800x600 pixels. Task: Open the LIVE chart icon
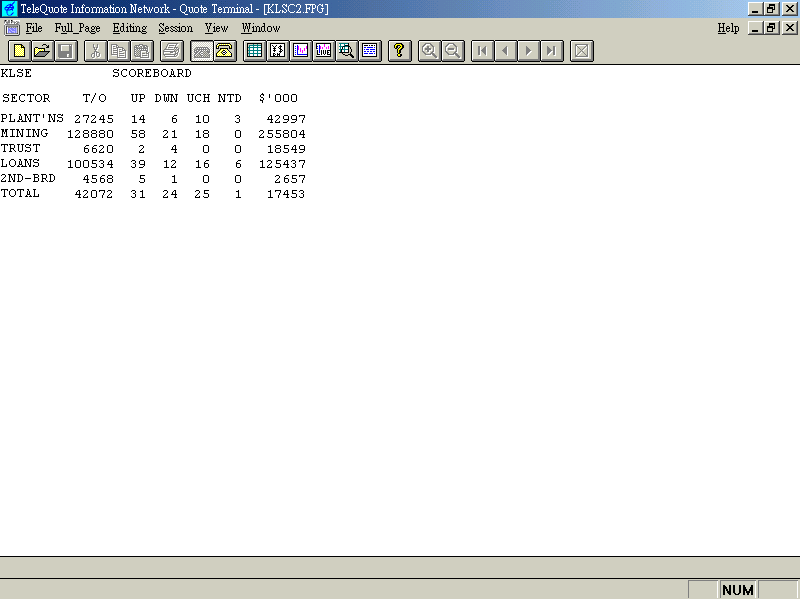323,51
